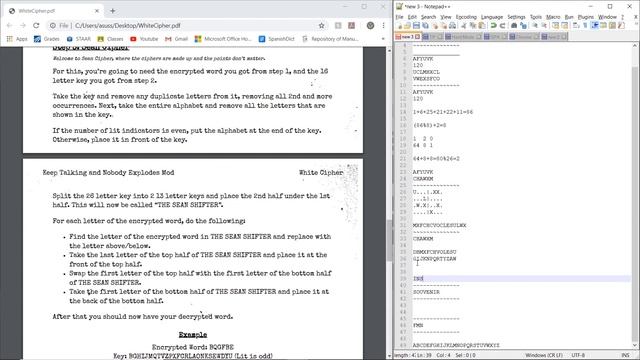Open STAAR bookmark
Image resolution: width=640 pixels, height=360 pixels.
(79, 39)
